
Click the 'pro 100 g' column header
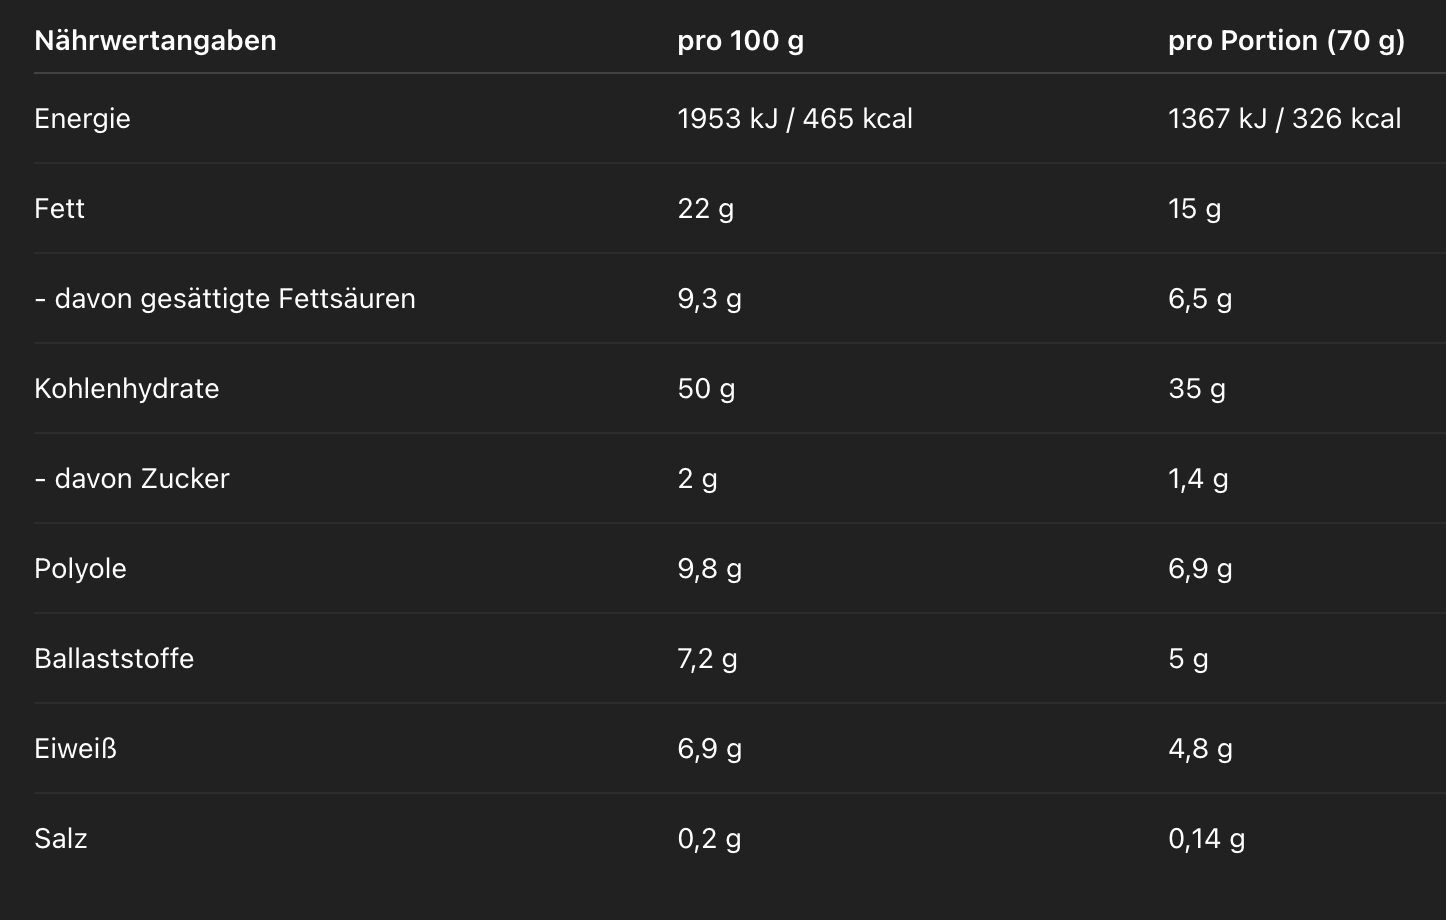click(x=740, y=41)
